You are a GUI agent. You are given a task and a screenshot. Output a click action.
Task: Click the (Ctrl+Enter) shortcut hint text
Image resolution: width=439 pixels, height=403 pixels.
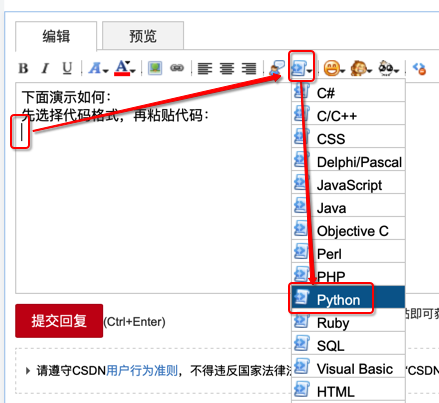(x=134, y=322)
